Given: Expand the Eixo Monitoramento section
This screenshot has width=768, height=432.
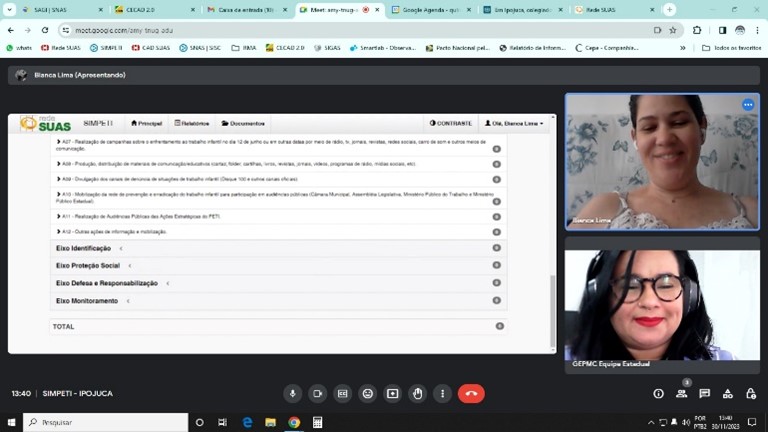Looking at the screenshot, I should (x=86, y=301).
